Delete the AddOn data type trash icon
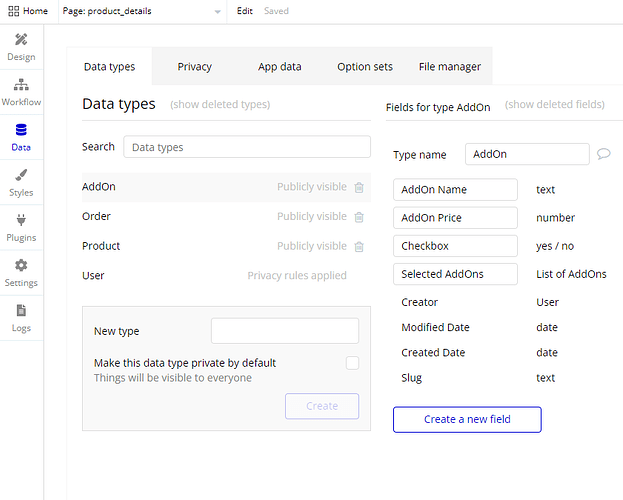This screenshot has width=623, height=500. [359, 187]
